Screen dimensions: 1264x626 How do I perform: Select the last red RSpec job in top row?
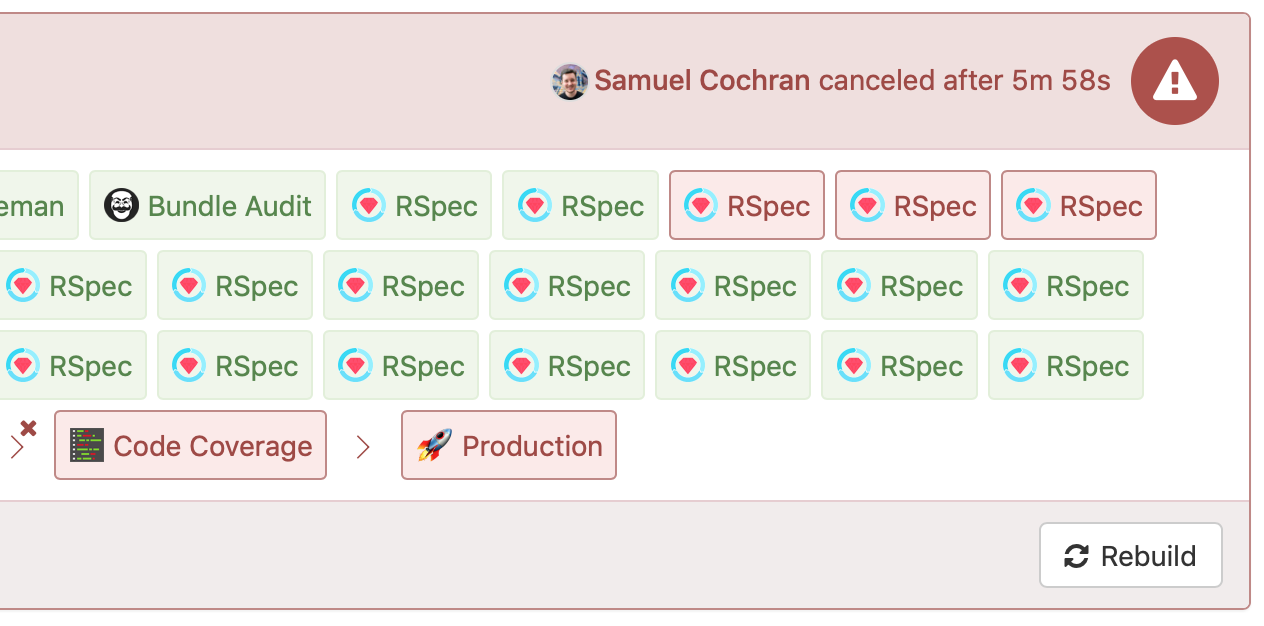[1078, 206]
